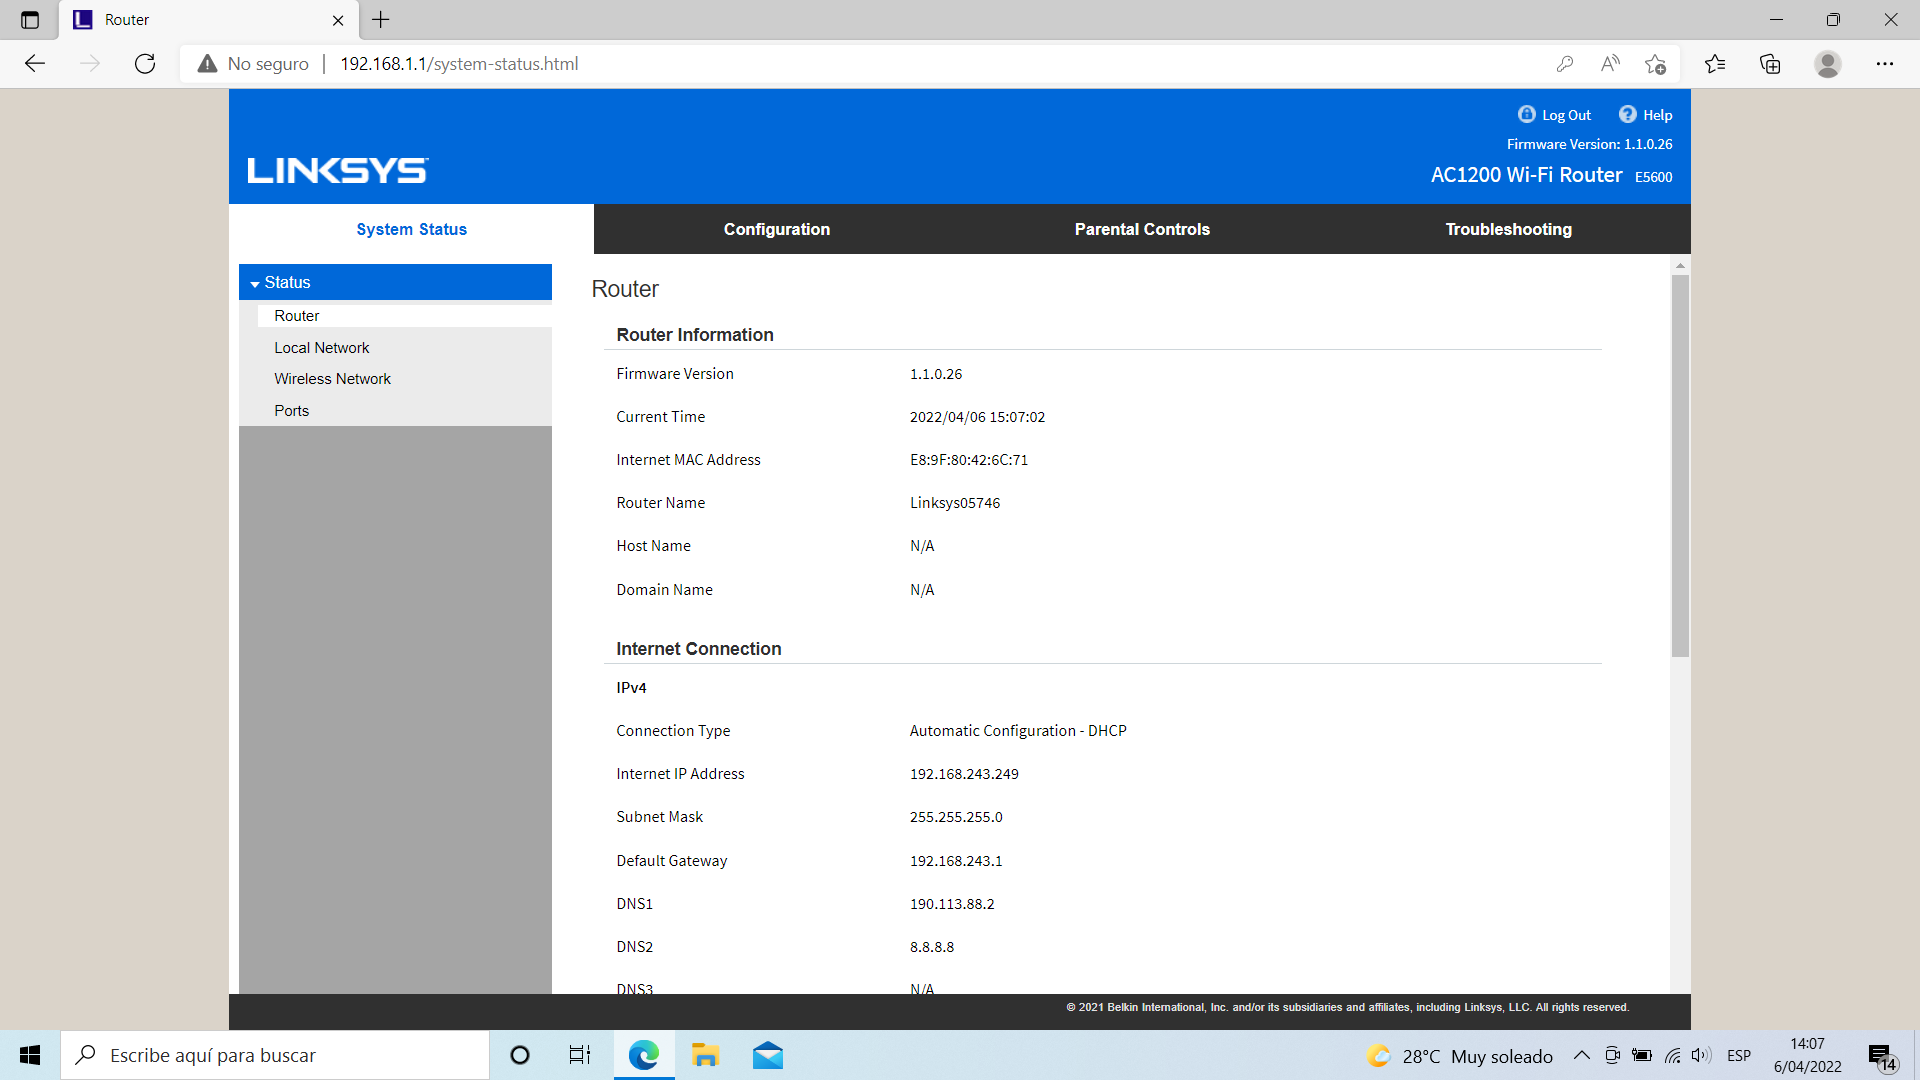Viewport: 1920px width, 1080px height.
Task: Expand the system tray hidden icons
Action: pyautogui.click(x=1581, y=1055)
